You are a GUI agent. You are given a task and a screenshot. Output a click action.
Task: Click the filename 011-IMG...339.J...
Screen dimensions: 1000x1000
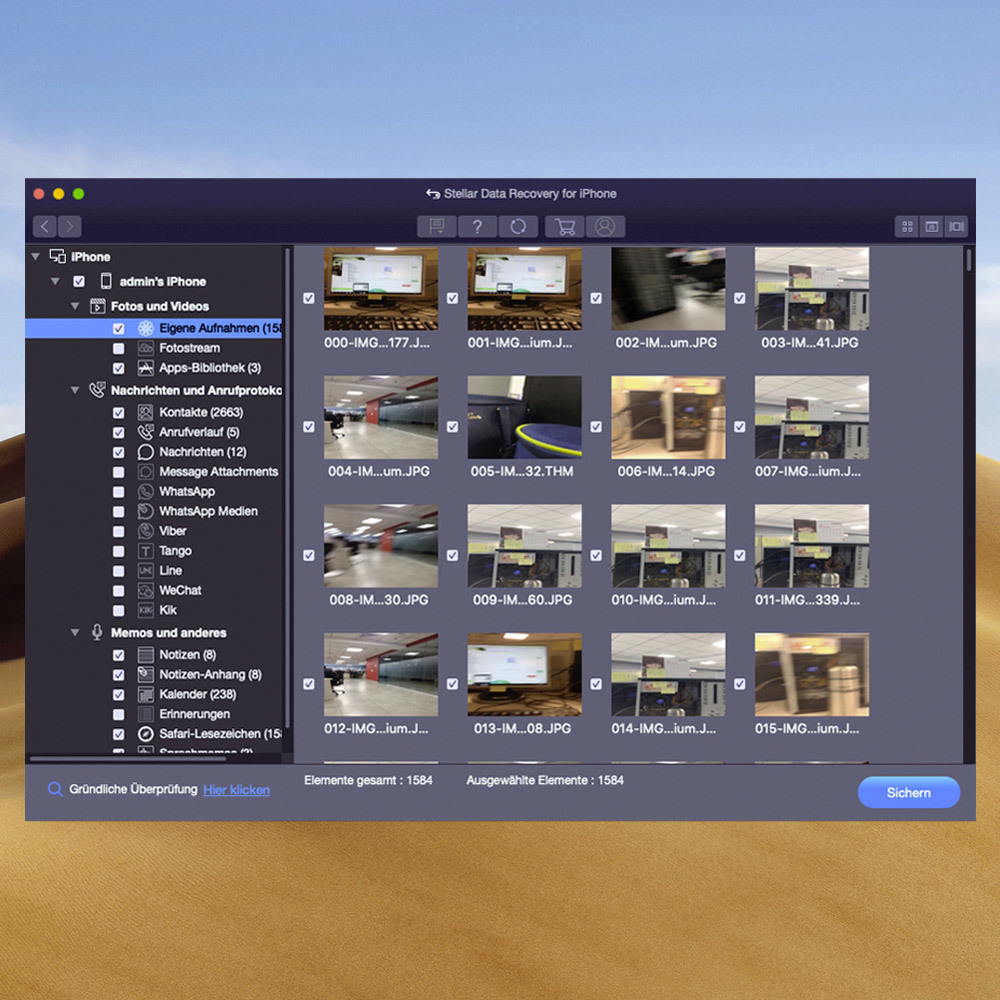(x=807, y=600)
